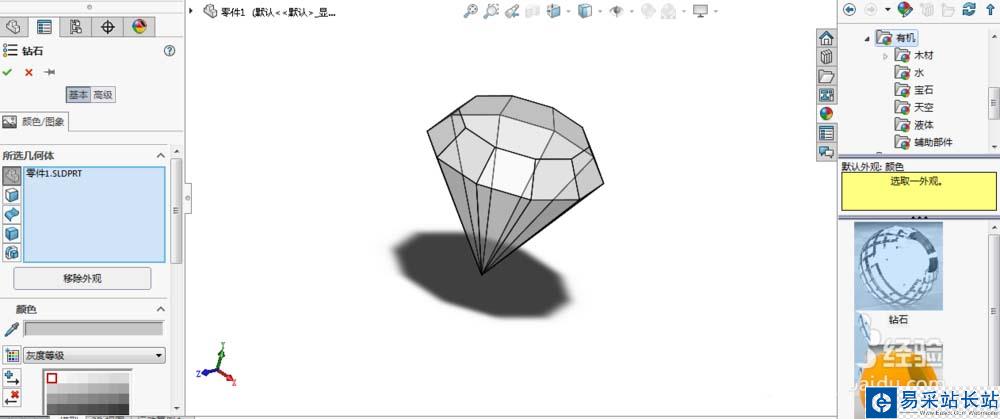Click the Apply Scene icon
Screen dimensions: 1000x419
click(x=668, y=11)
